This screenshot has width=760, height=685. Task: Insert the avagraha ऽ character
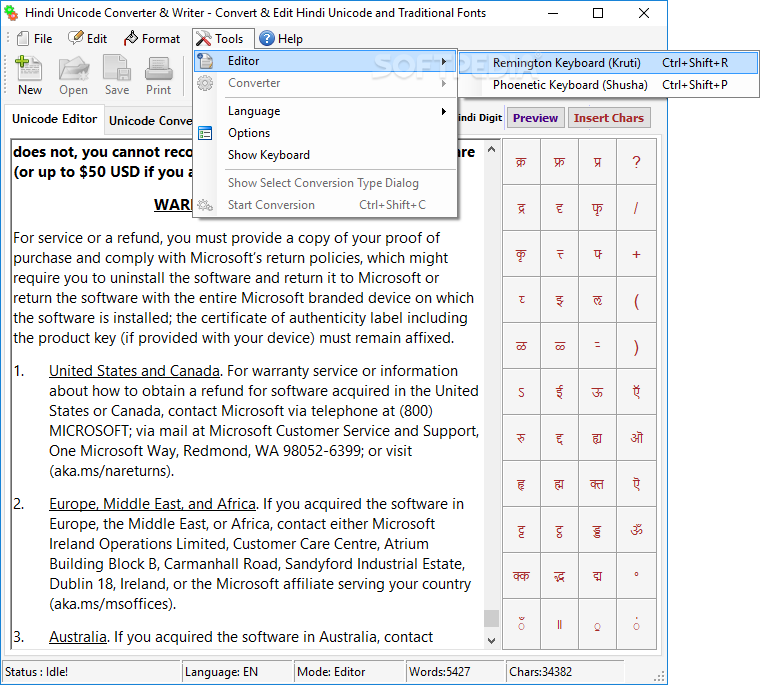[x=521, y=392]
